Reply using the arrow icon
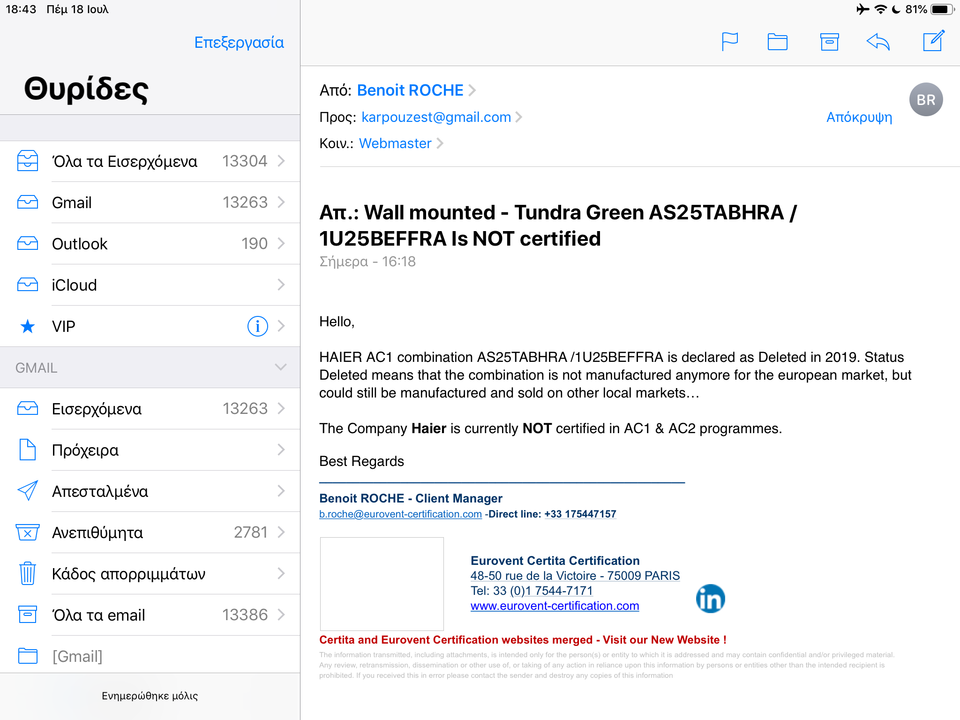The height and width of the screenshot is (720, 960). [878, 42]
